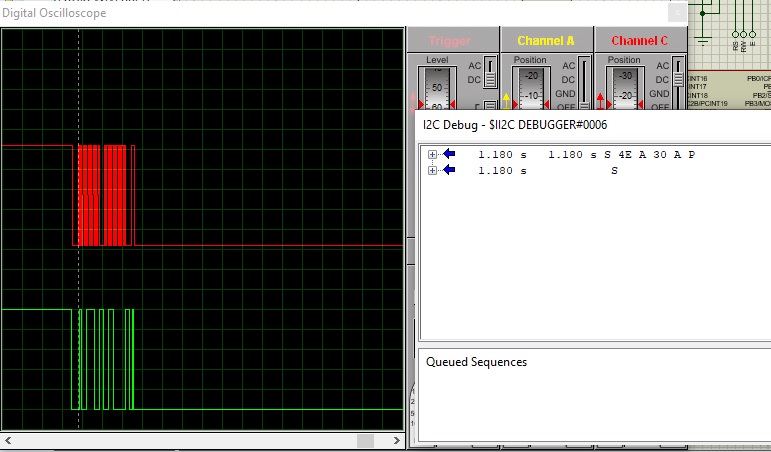This screenshot has height=452, width=771.
Task: Select the Trigger panel header
Action: click(450, 41)
